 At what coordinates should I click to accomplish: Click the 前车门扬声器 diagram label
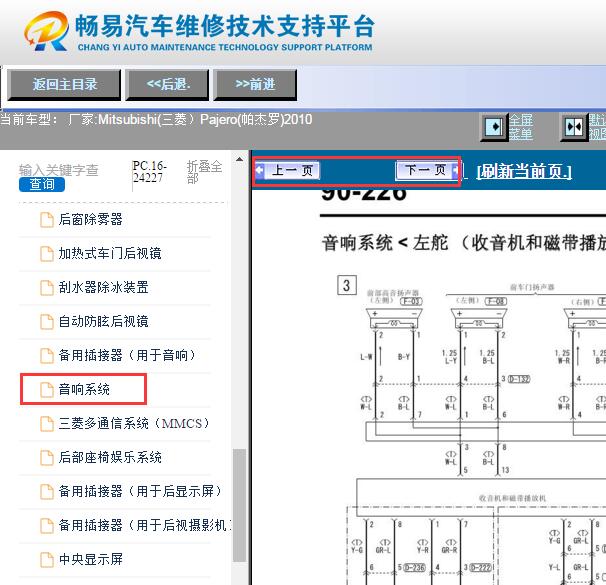tap(532, 287)
